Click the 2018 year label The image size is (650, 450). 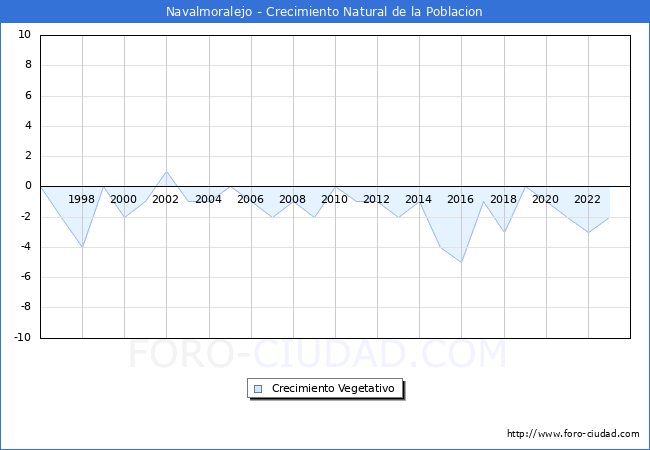tap(503, 199)
